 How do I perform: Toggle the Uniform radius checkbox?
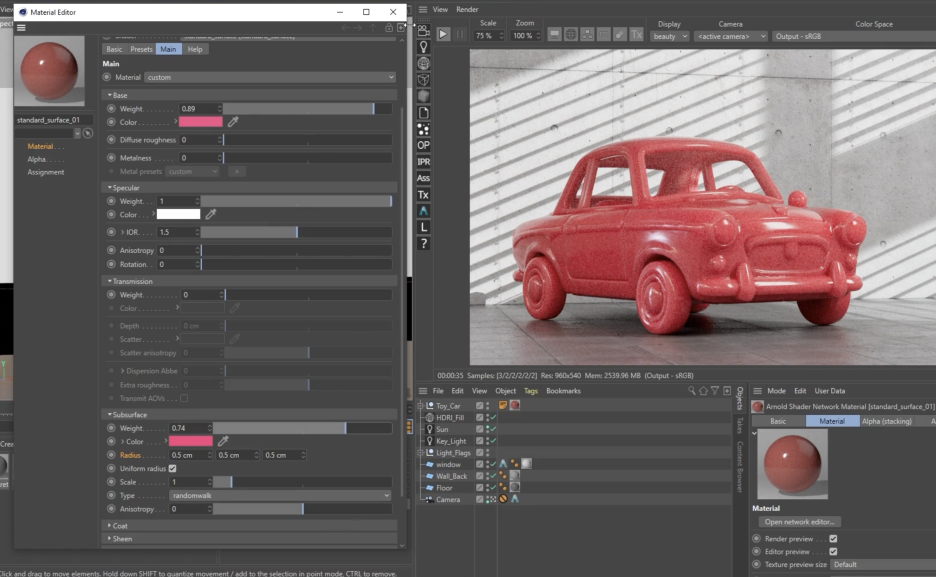point(173,468)
